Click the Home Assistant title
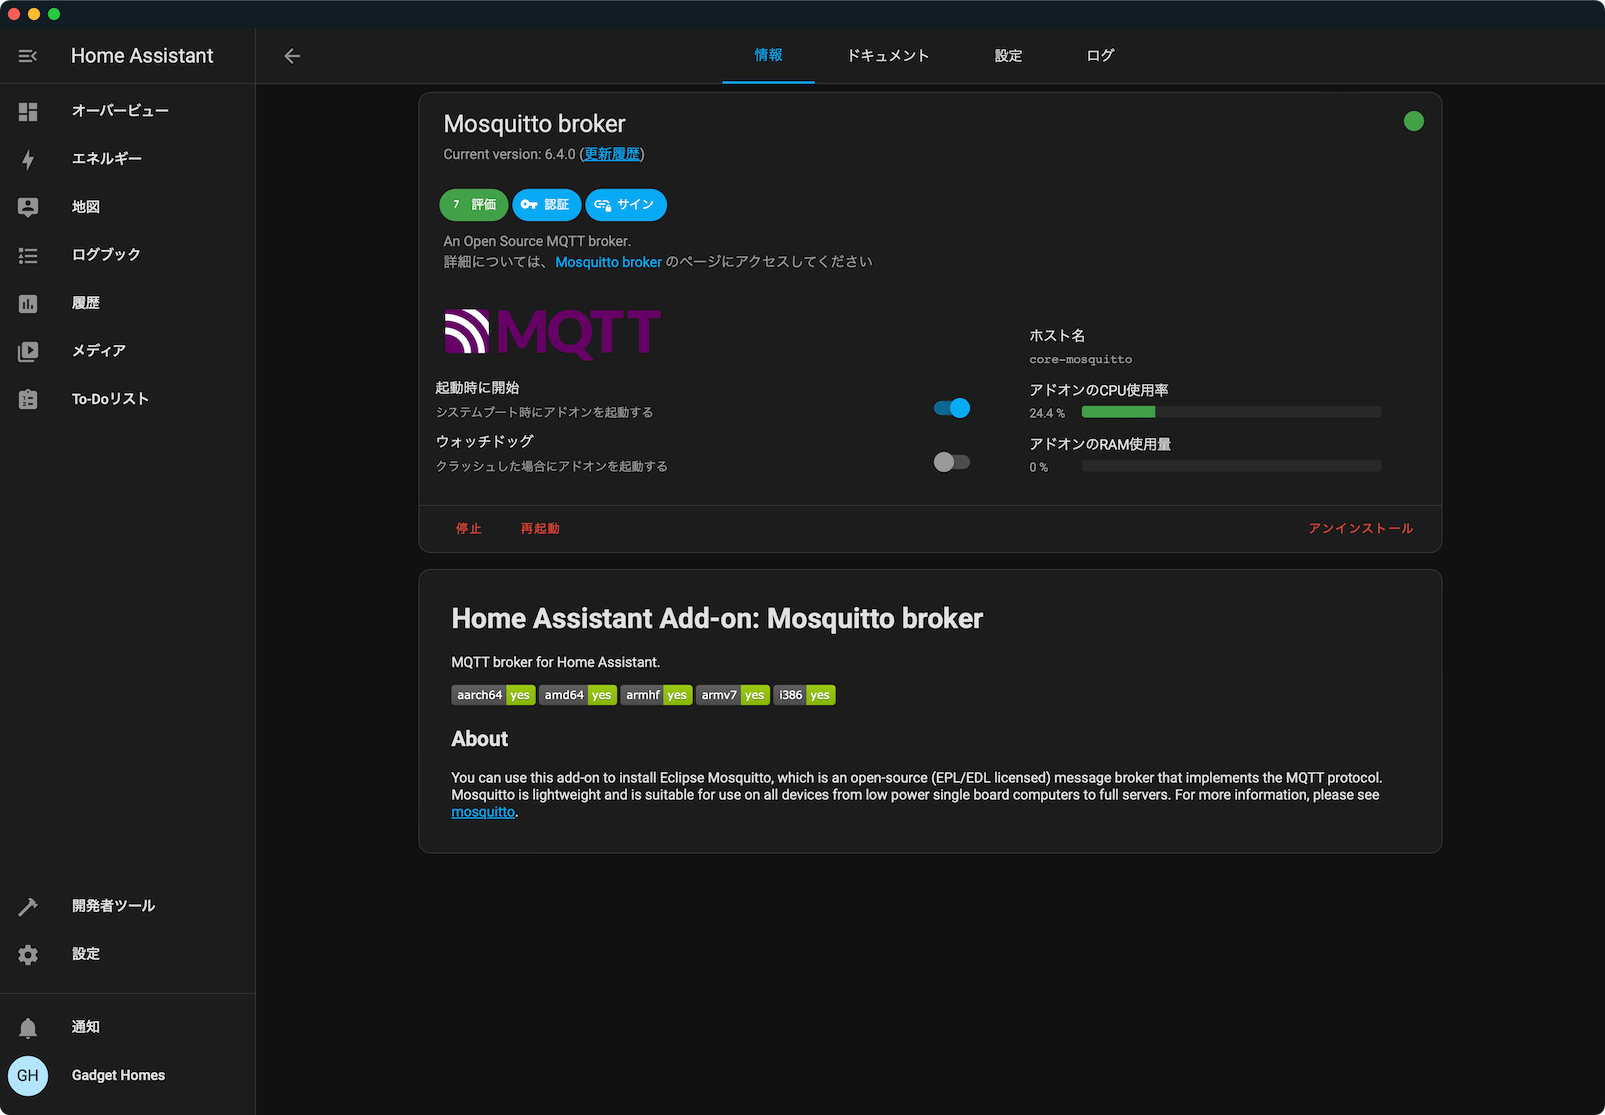 142,56
